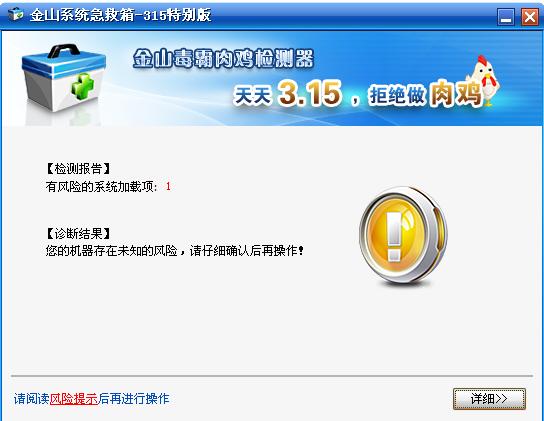Click the red risk count number 1
The image size is (544, 421).
[x=168, y=187]
